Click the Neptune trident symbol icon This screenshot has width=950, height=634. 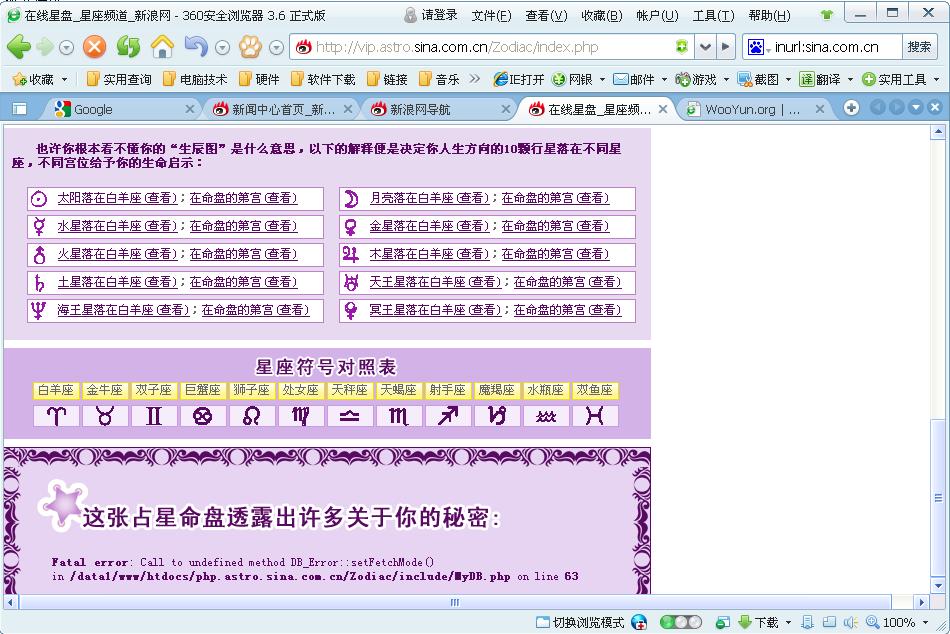[x=39, y=310]
